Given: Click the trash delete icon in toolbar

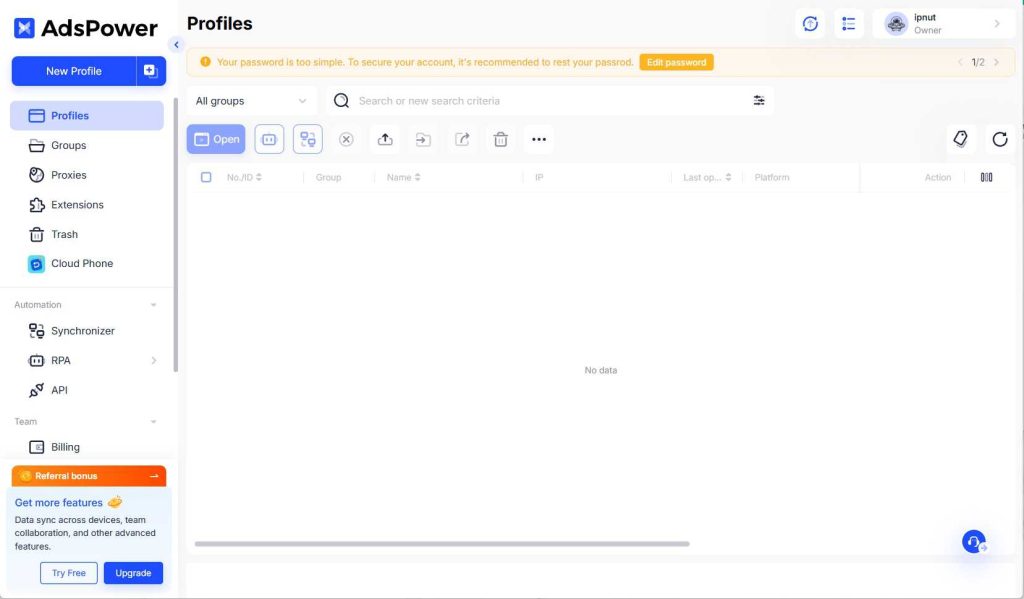Looking at the screenshot, I should click(x=501, y=140).
